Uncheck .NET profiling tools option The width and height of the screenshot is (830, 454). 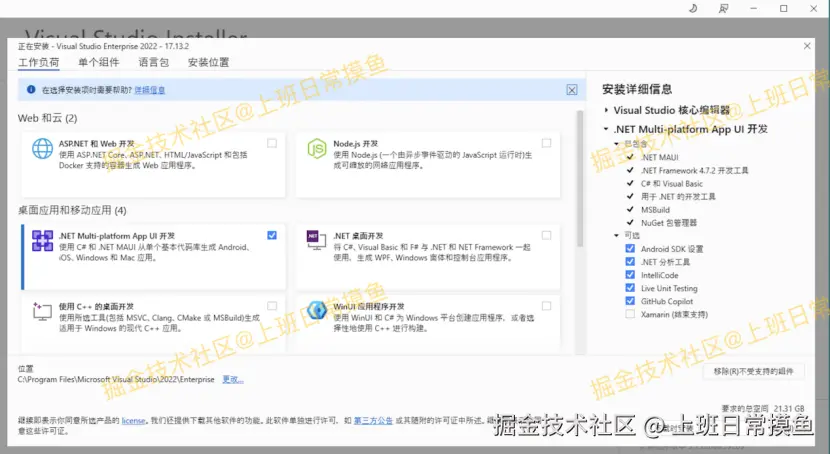(x=630, y=262)
